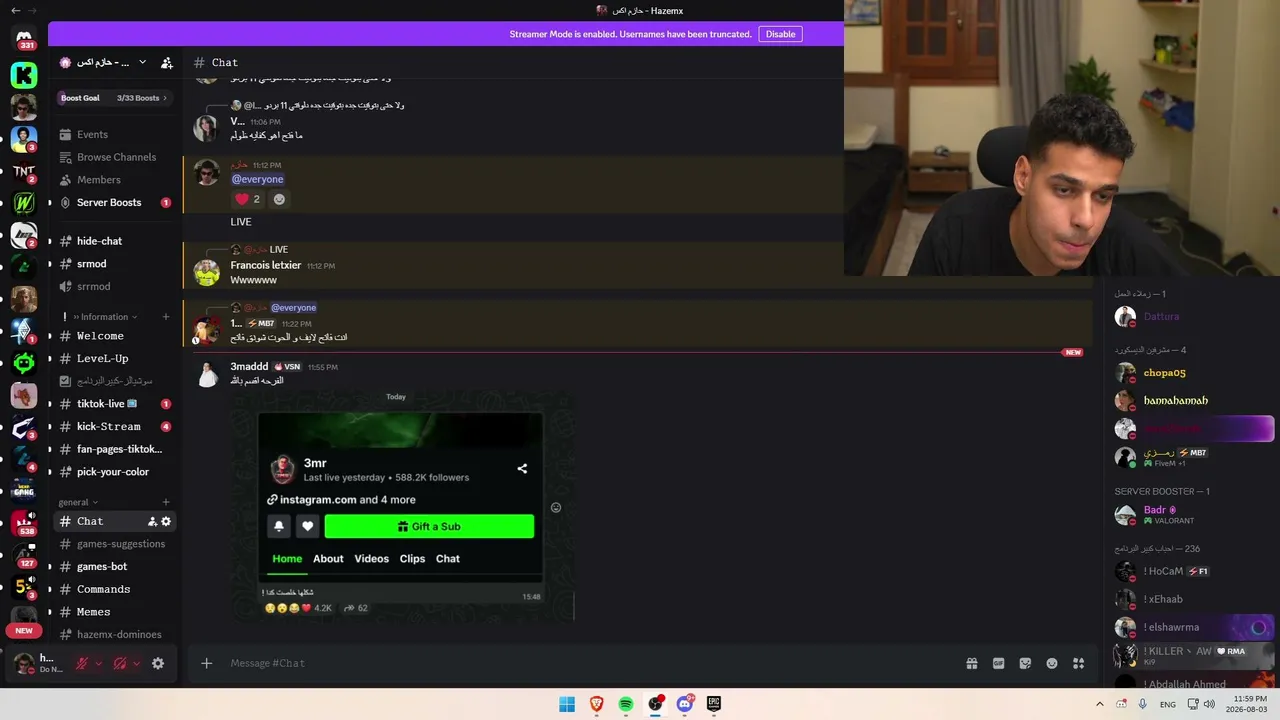Open Server Boosts
This screenshot has height=720, width=1280.
tap(109, 203)
